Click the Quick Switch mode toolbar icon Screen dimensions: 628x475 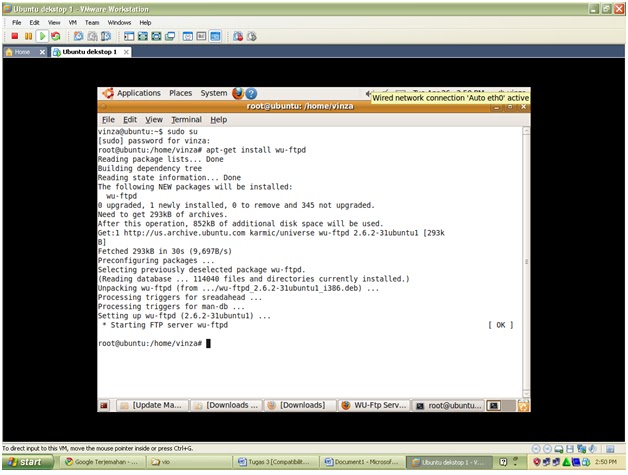point(143,36)
